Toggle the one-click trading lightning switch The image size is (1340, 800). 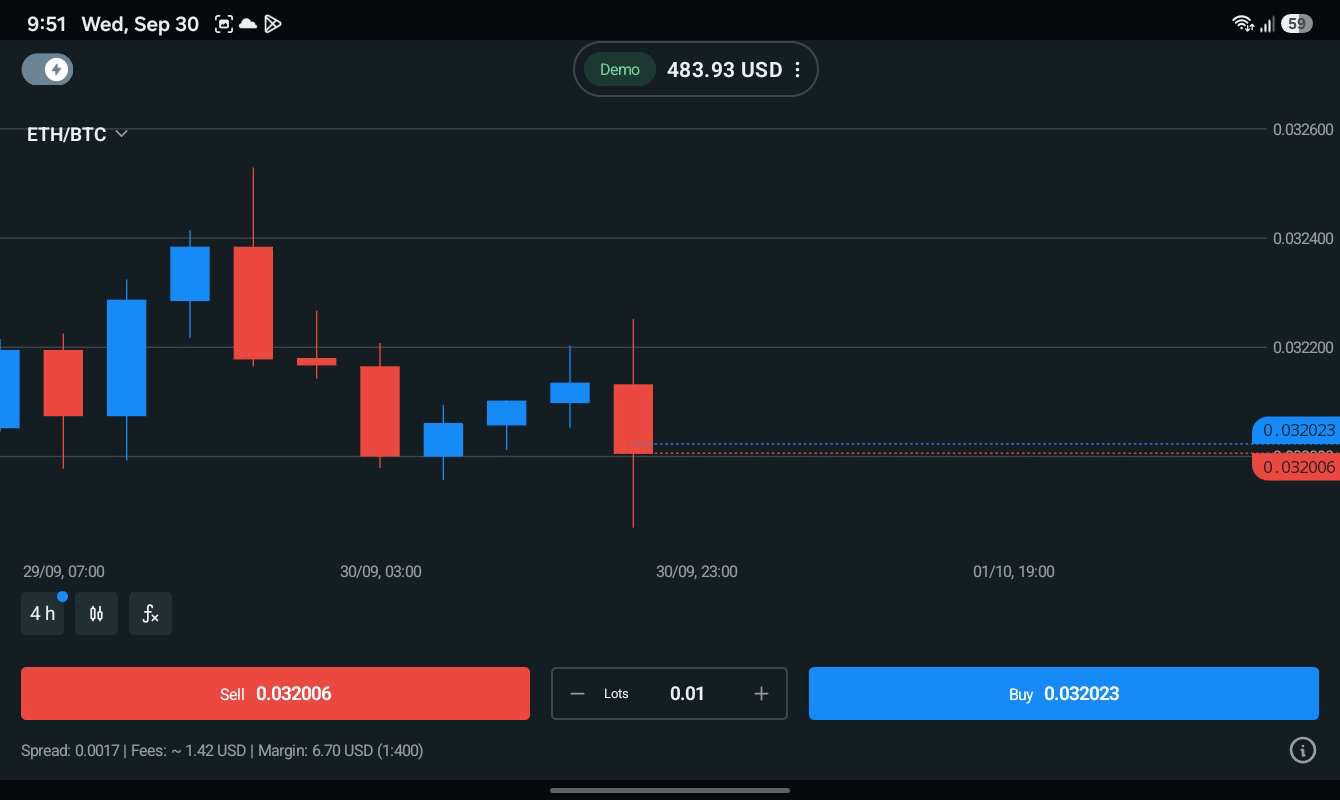[x=47, y=69]
